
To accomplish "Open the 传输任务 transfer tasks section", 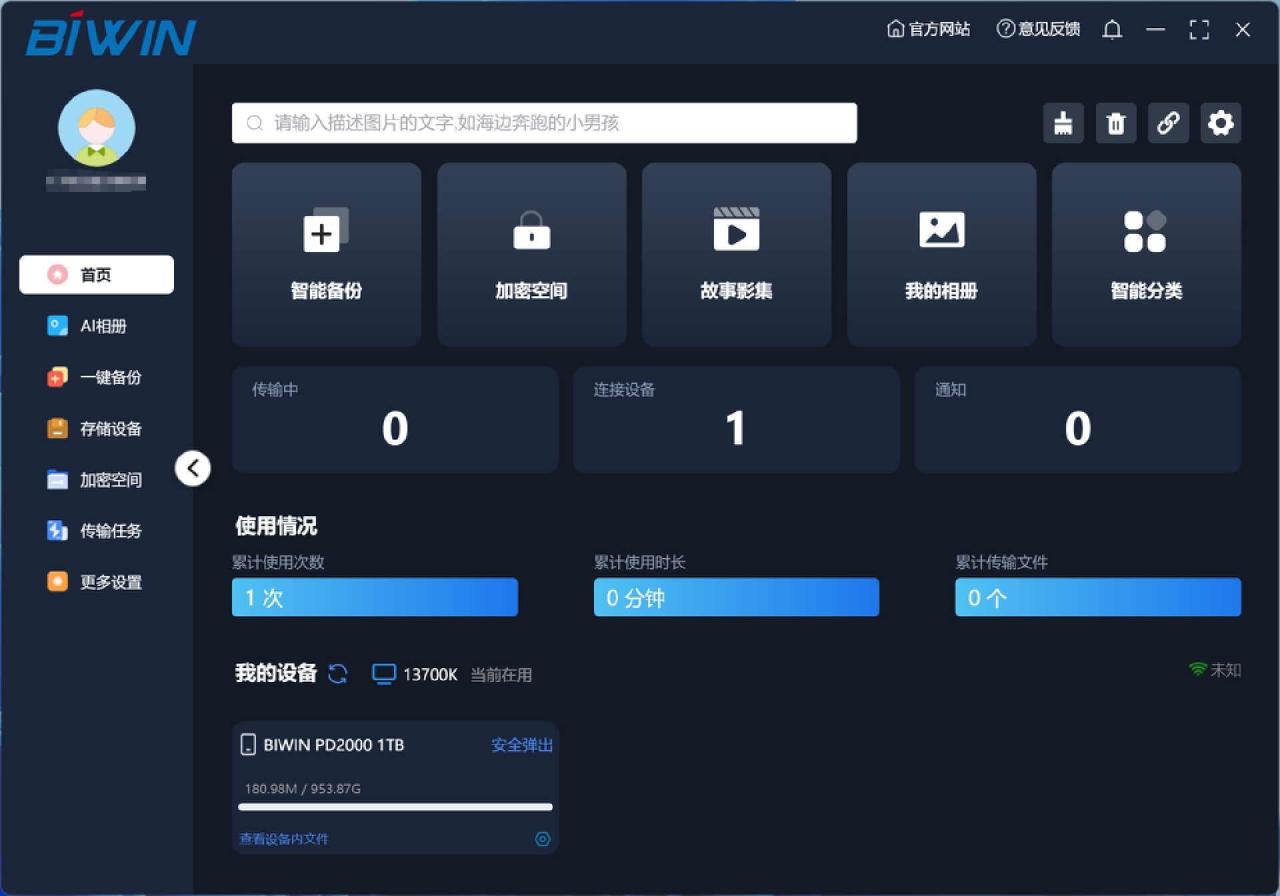I will coord(96,530).
